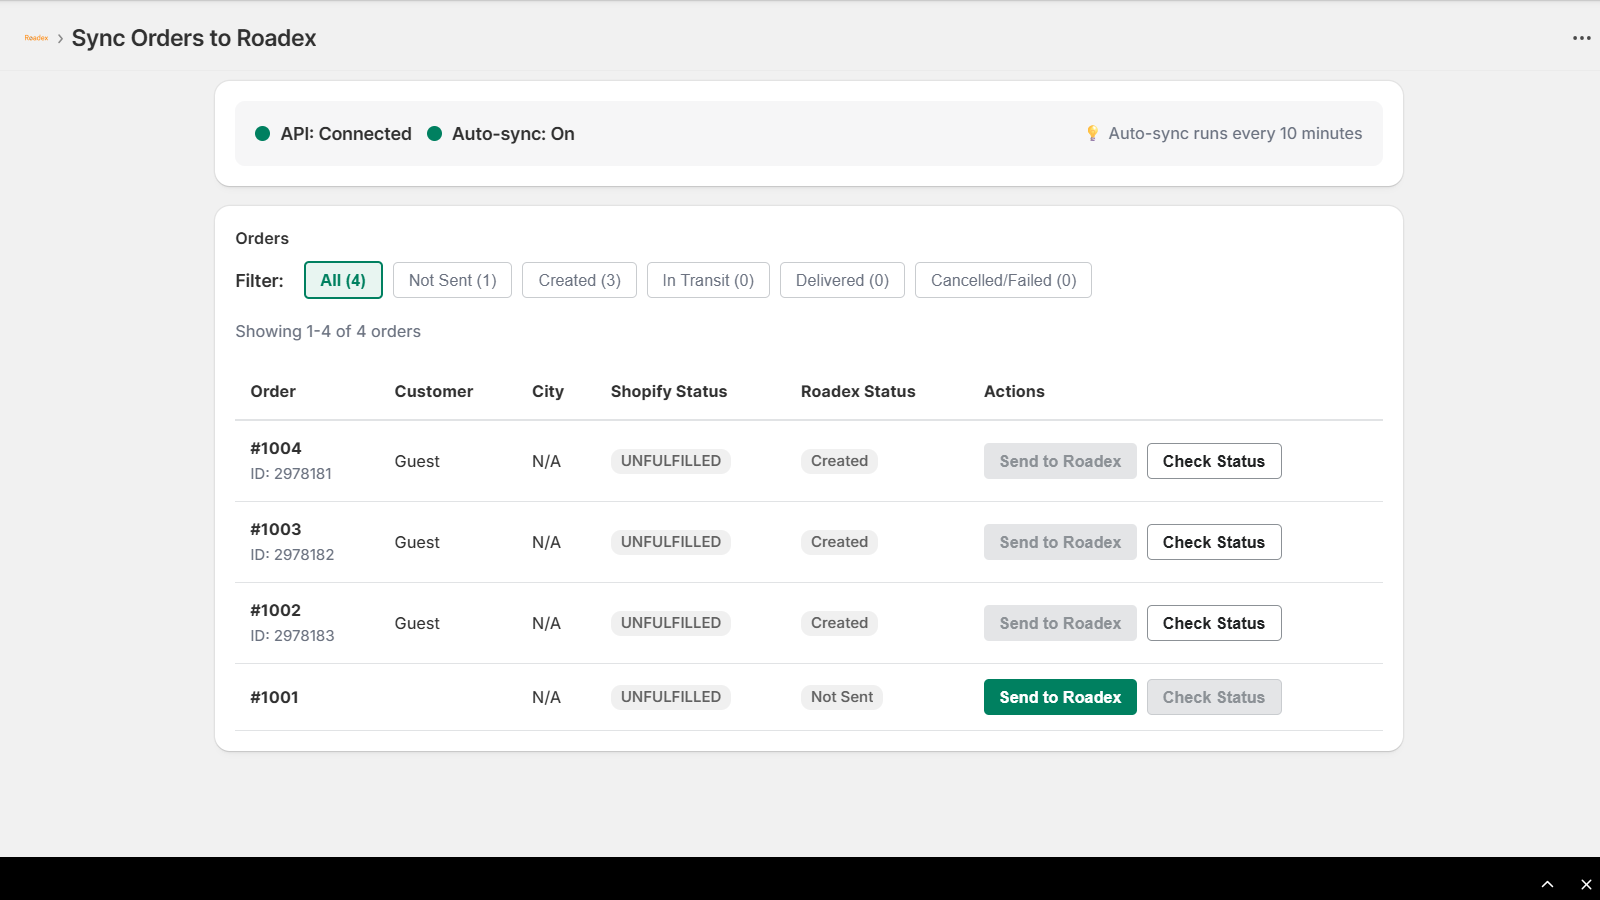The image size is (1600, 900).
Task: Send order #1001 to Roadex
Action: (x=1060, y=697)
